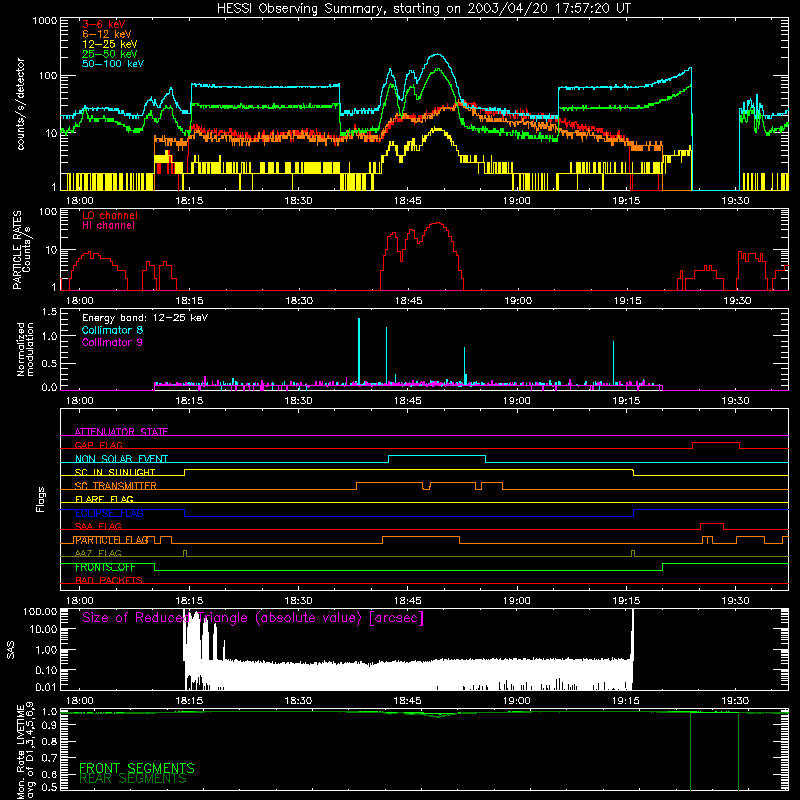Click the Normalized modulation axis label
This screenshot has height=800, width=800.
point(25,349)
